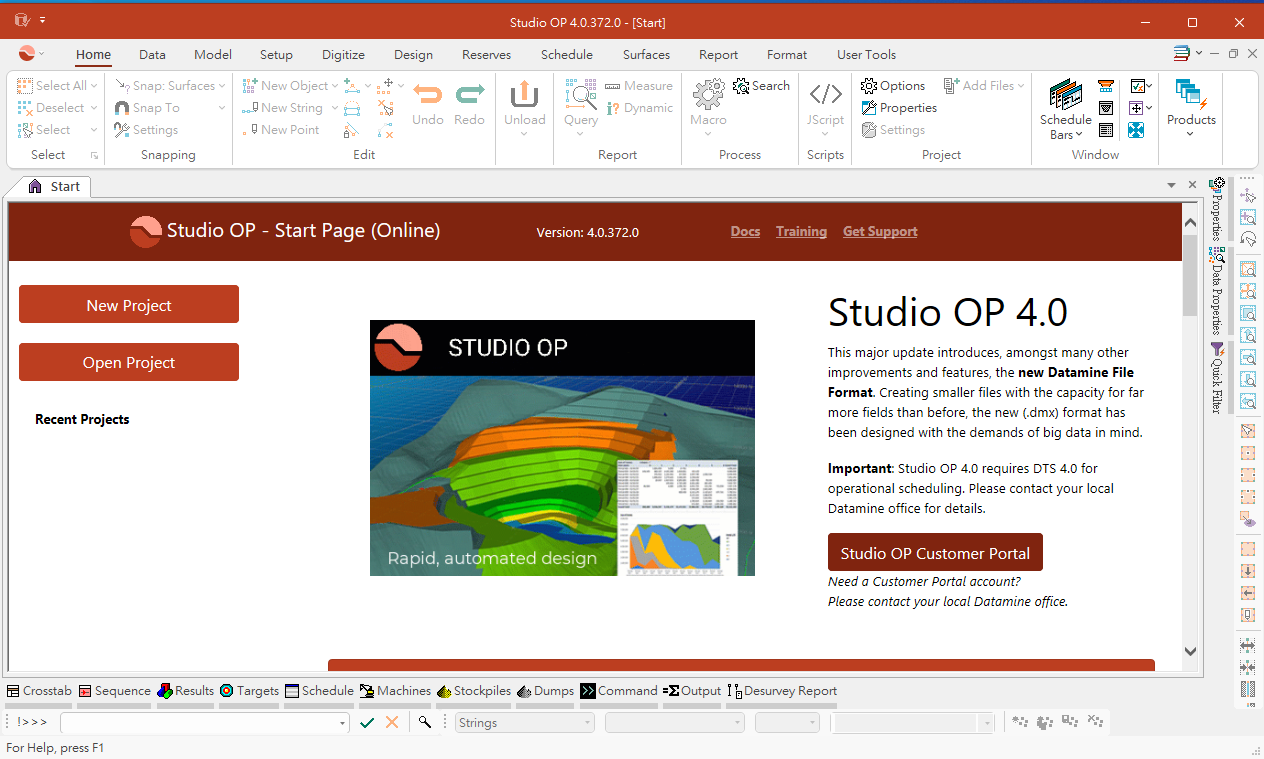The height and width of the screenshot is (759, 1264).
Task: Open the command line history dropdown
Action: point(342,723)
